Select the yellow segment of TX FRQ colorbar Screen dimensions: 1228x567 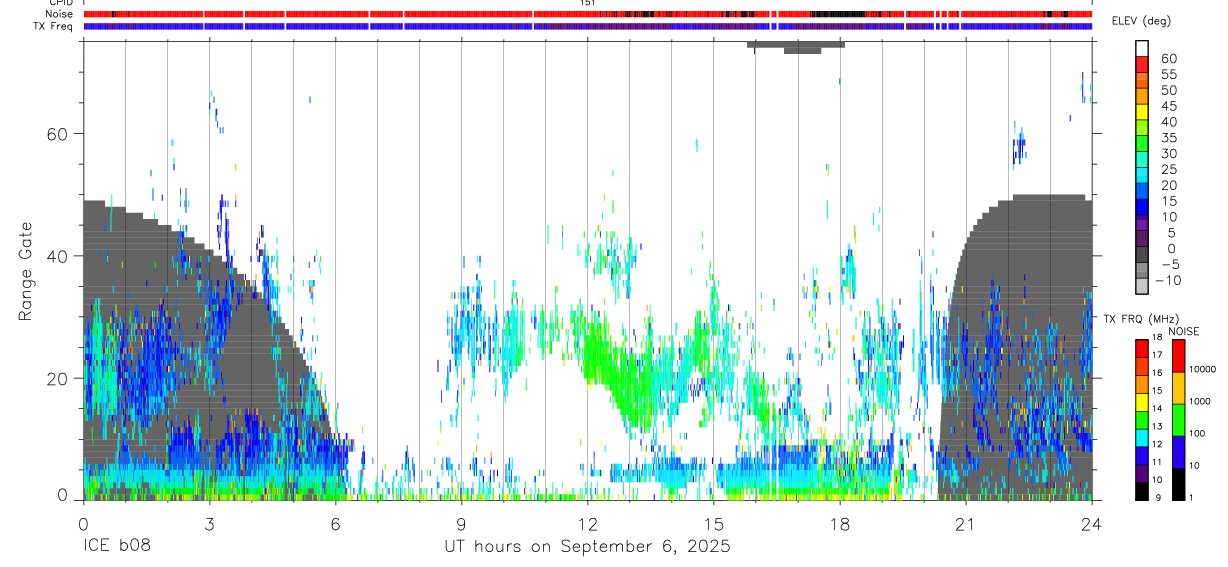click(x=1142, y=402)
